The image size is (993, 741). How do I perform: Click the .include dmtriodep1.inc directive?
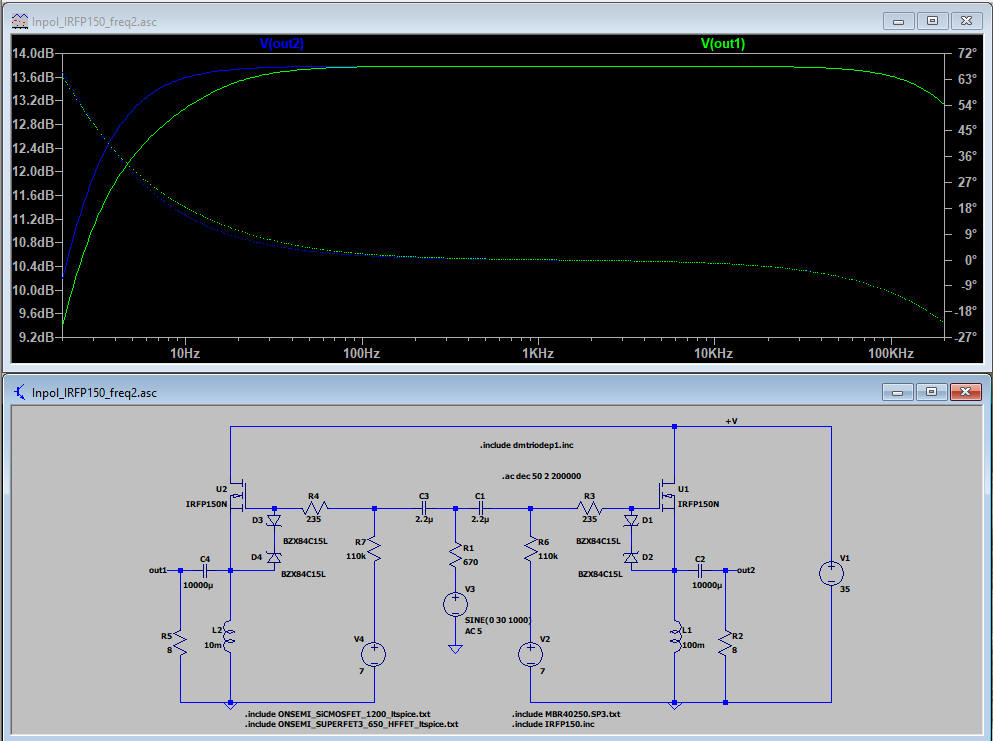point(526,445)
